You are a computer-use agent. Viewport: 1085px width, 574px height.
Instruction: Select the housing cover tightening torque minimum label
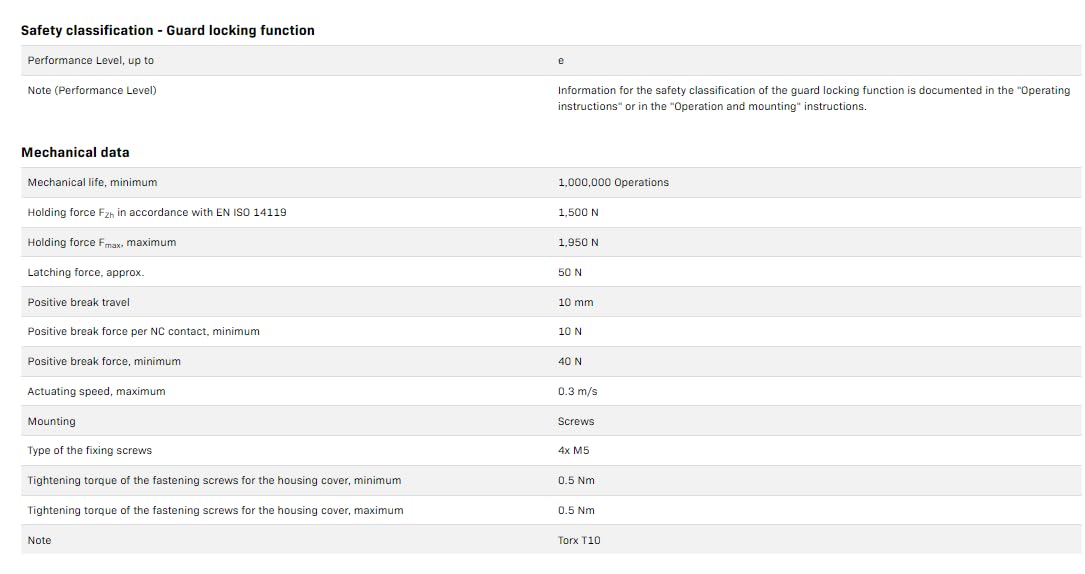click(214, 481)
